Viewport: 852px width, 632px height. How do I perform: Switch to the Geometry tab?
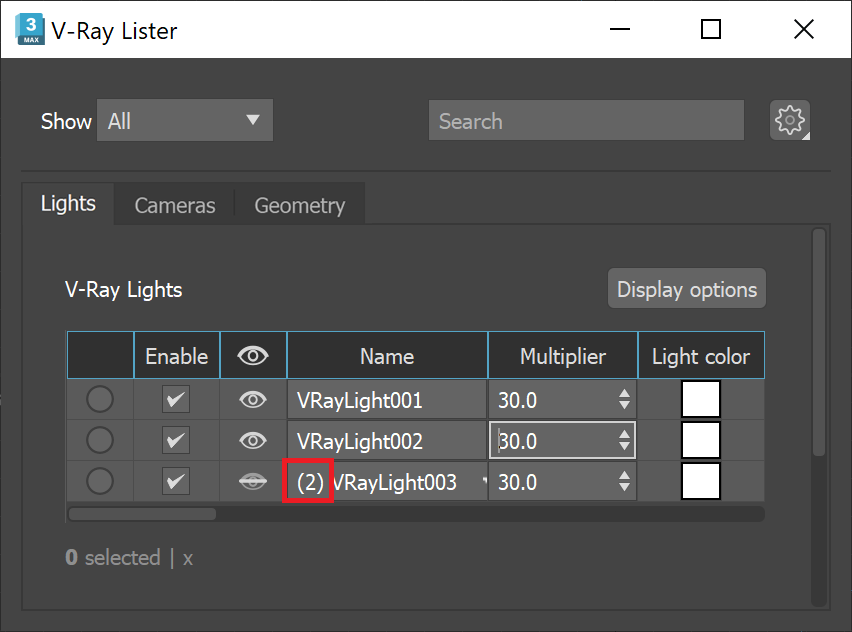tap(299, 205)
